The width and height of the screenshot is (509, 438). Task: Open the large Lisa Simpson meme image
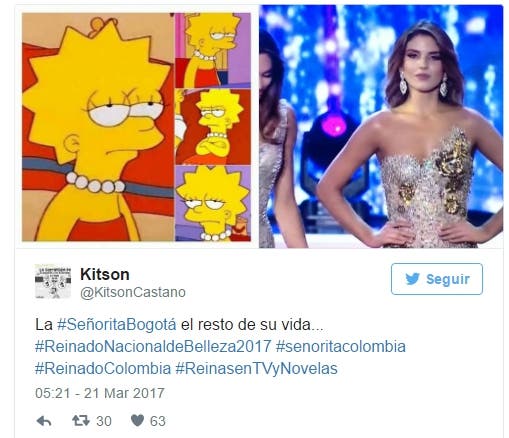coord(98,127)
